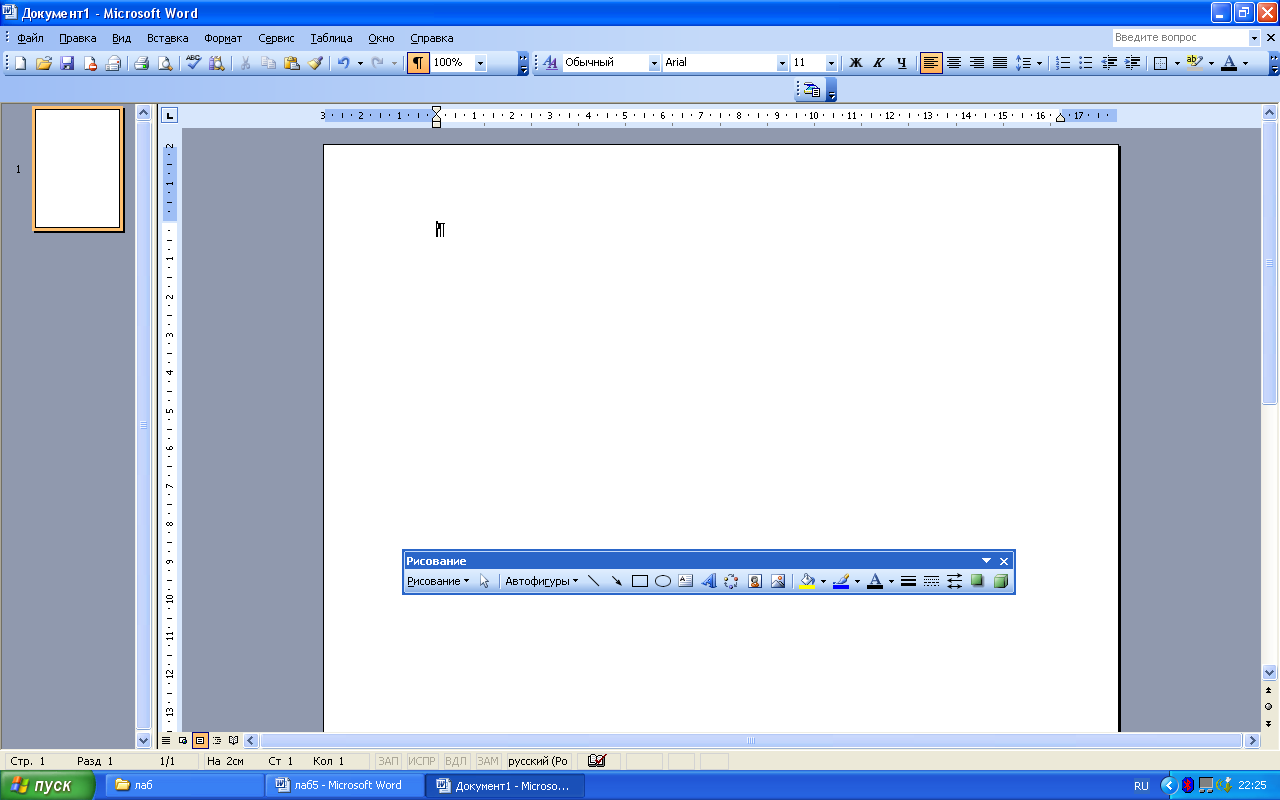Insert Clip Art from Drawing toolbar

(755, 581)
